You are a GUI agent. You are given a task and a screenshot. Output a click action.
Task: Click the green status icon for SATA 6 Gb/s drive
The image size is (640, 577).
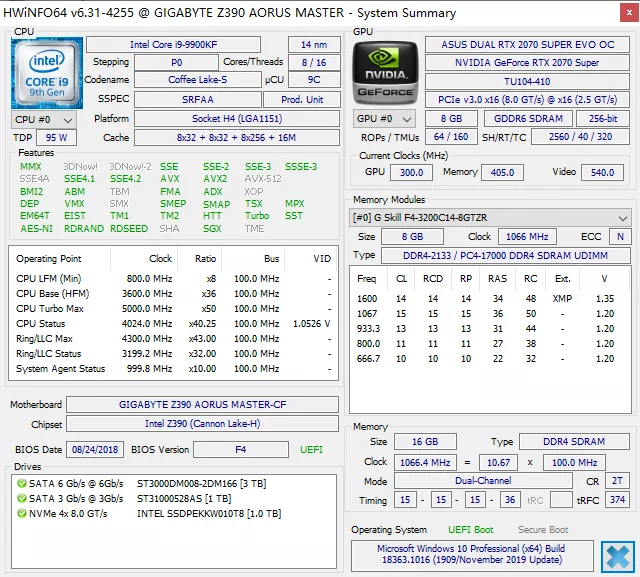[x=22, y=484]
